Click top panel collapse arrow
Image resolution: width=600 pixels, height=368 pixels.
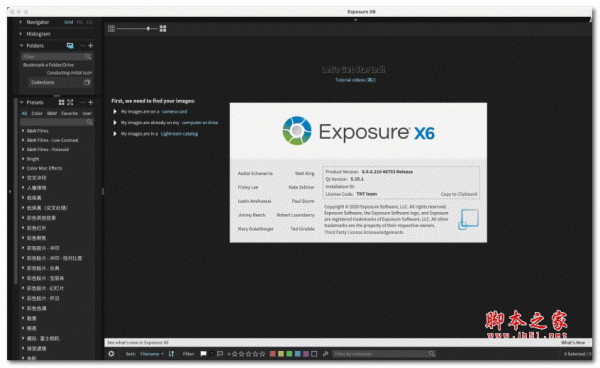355,20
